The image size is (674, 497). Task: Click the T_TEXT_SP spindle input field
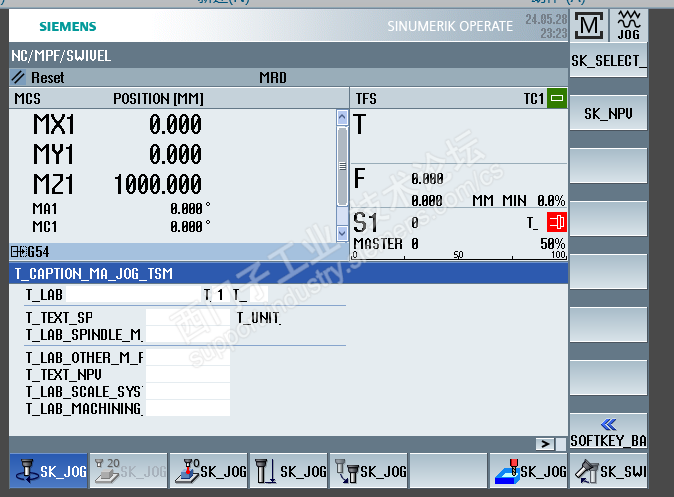[x=188, y=317]
